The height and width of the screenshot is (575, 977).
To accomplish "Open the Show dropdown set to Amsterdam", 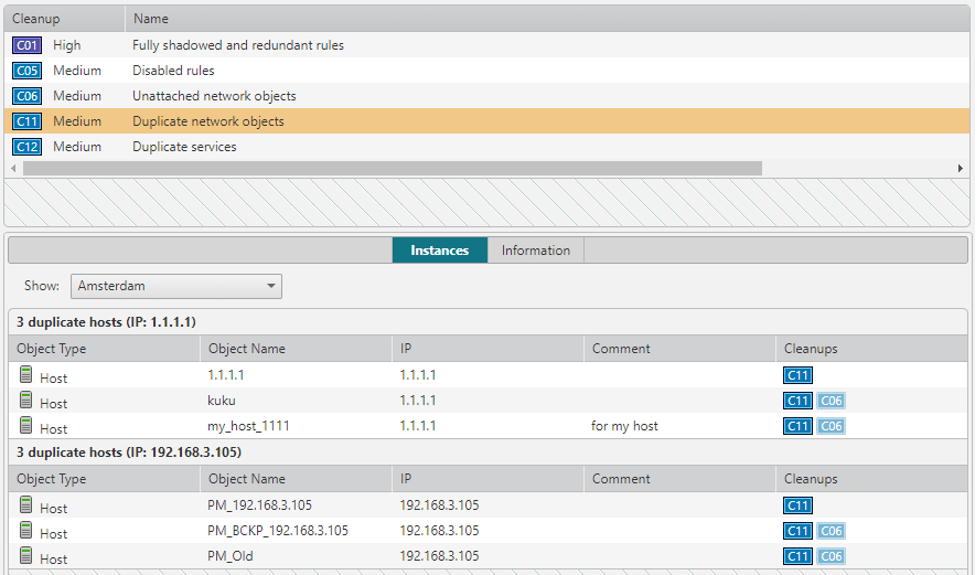I will click(176, 286).
